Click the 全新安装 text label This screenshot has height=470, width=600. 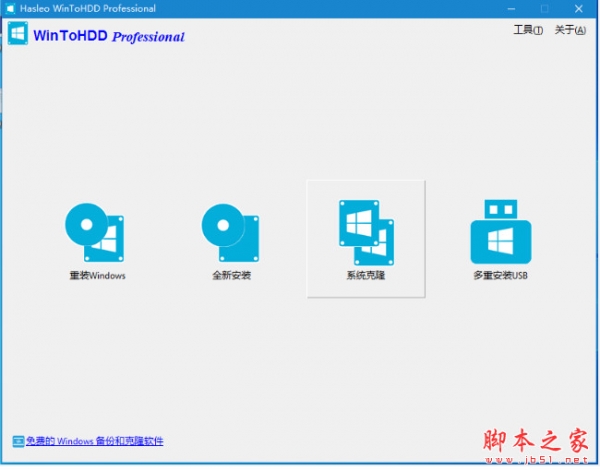tap(232, 276)
